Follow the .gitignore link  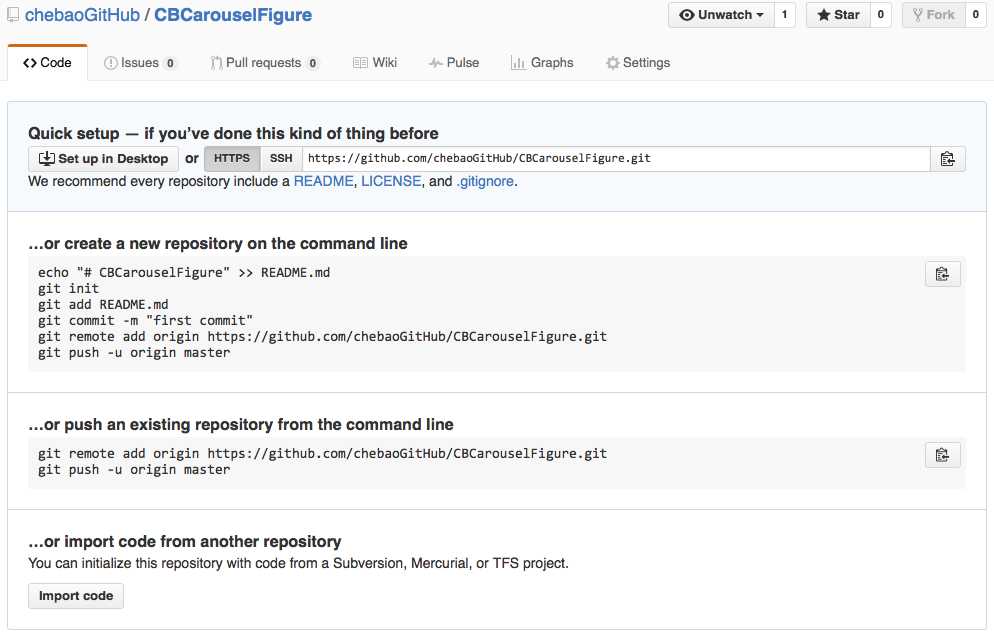[485, 181]
